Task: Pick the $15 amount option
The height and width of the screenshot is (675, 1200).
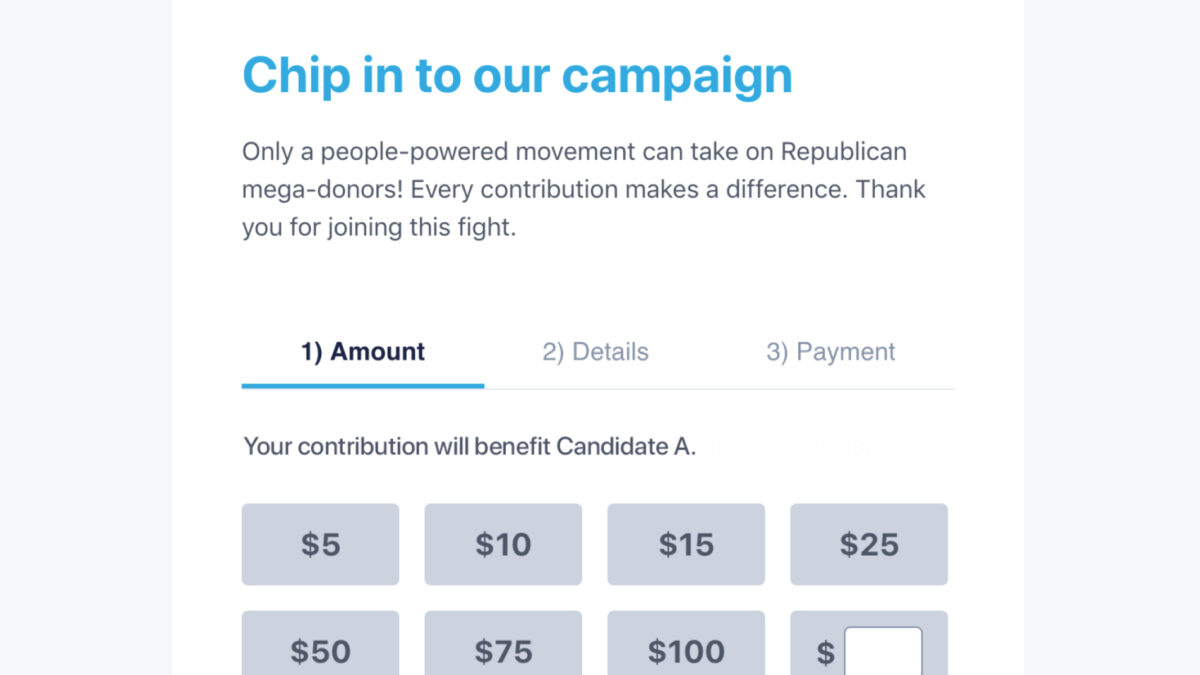Action: [x=686, y=544]
